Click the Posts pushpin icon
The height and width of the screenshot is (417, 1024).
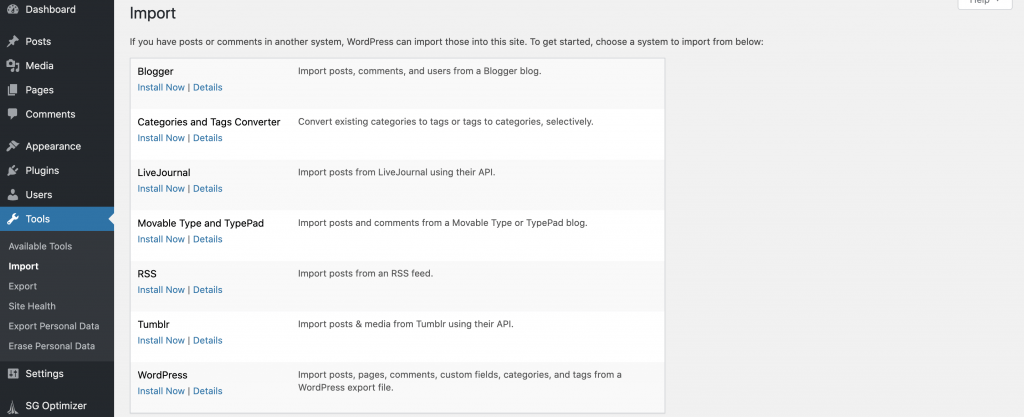point(12,41)
